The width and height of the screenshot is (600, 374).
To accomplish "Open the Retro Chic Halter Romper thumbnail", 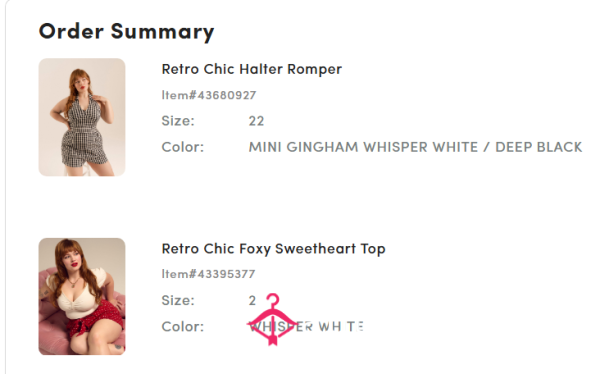I will point(82,117).
